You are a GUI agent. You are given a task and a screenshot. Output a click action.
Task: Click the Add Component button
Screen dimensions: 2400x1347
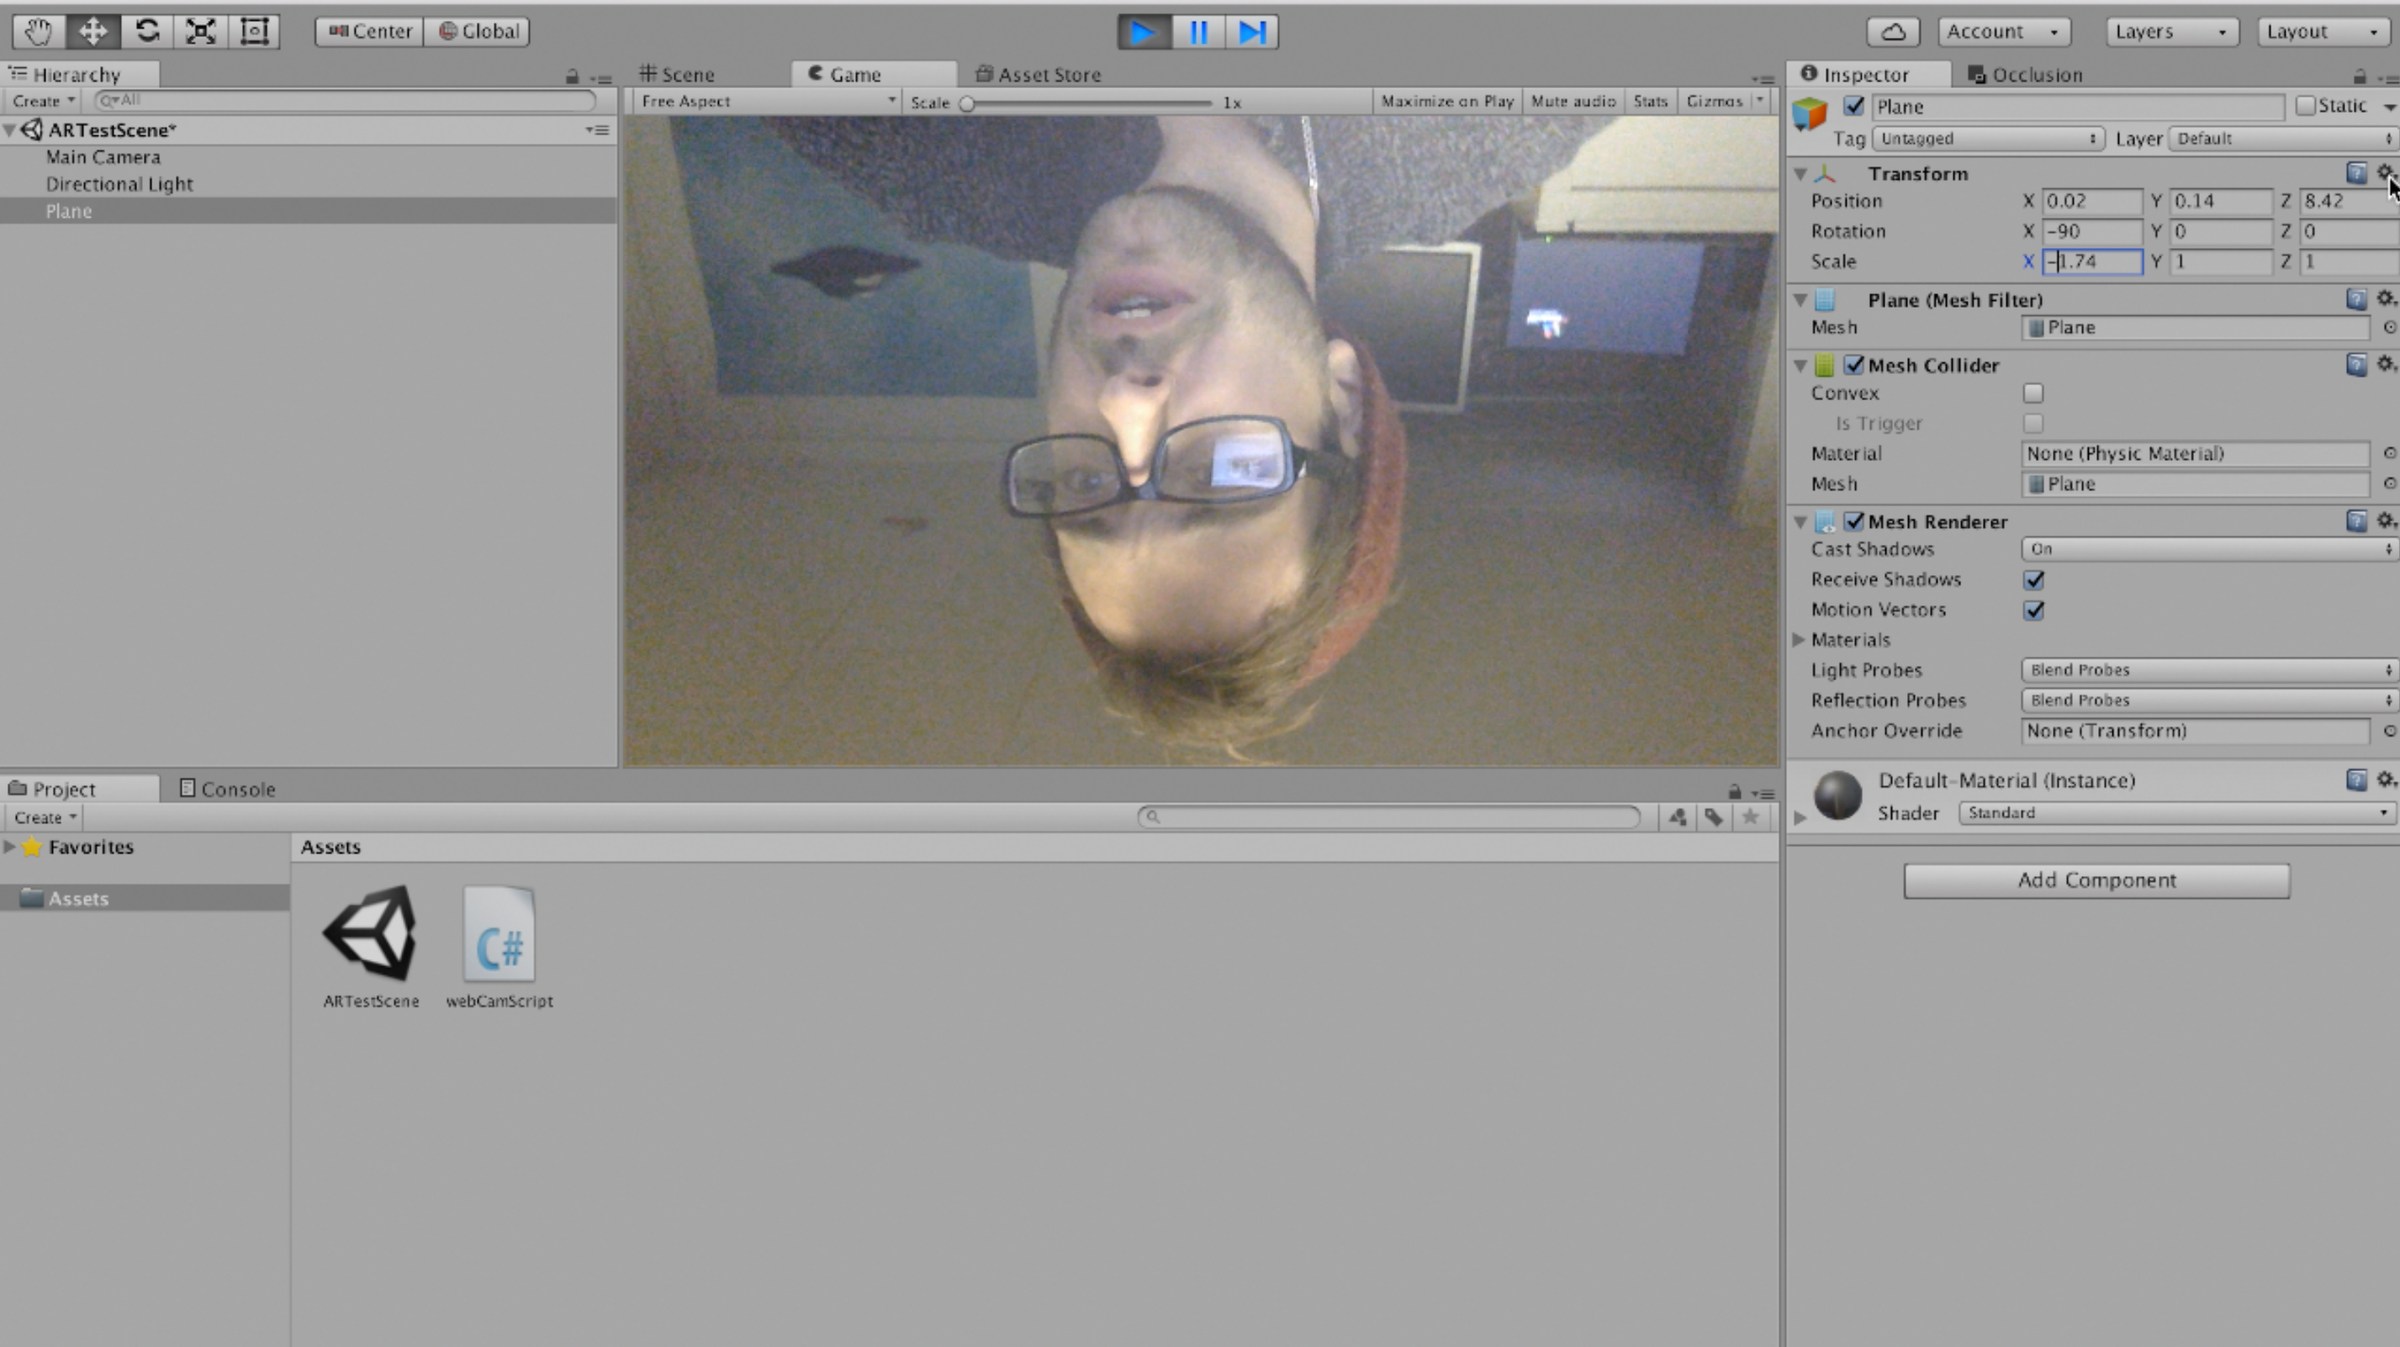[2095, 880]
